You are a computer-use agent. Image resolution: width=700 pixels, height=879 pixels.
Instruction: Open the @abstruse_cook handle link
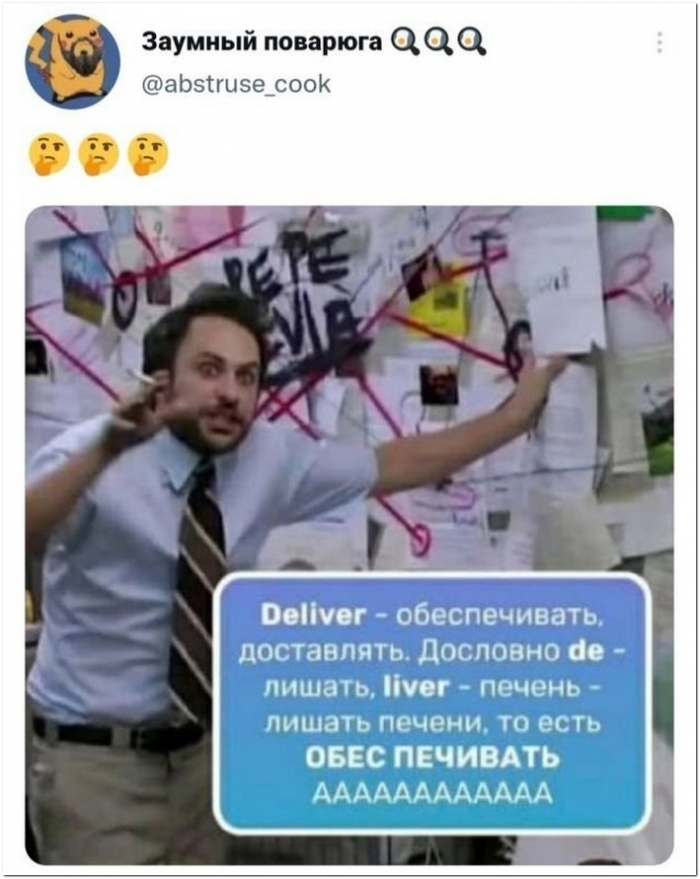[x=236, y=84]
